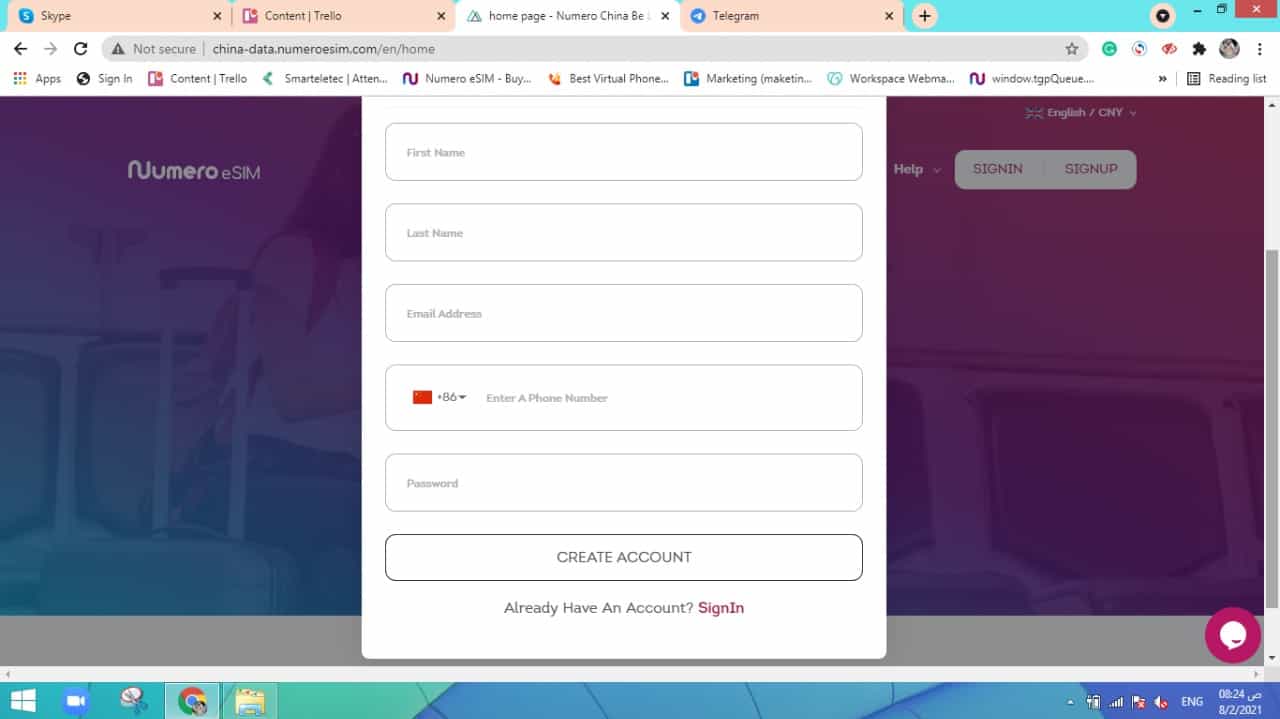Open the Extensions puzzle piece icon

click(1199, 49)
